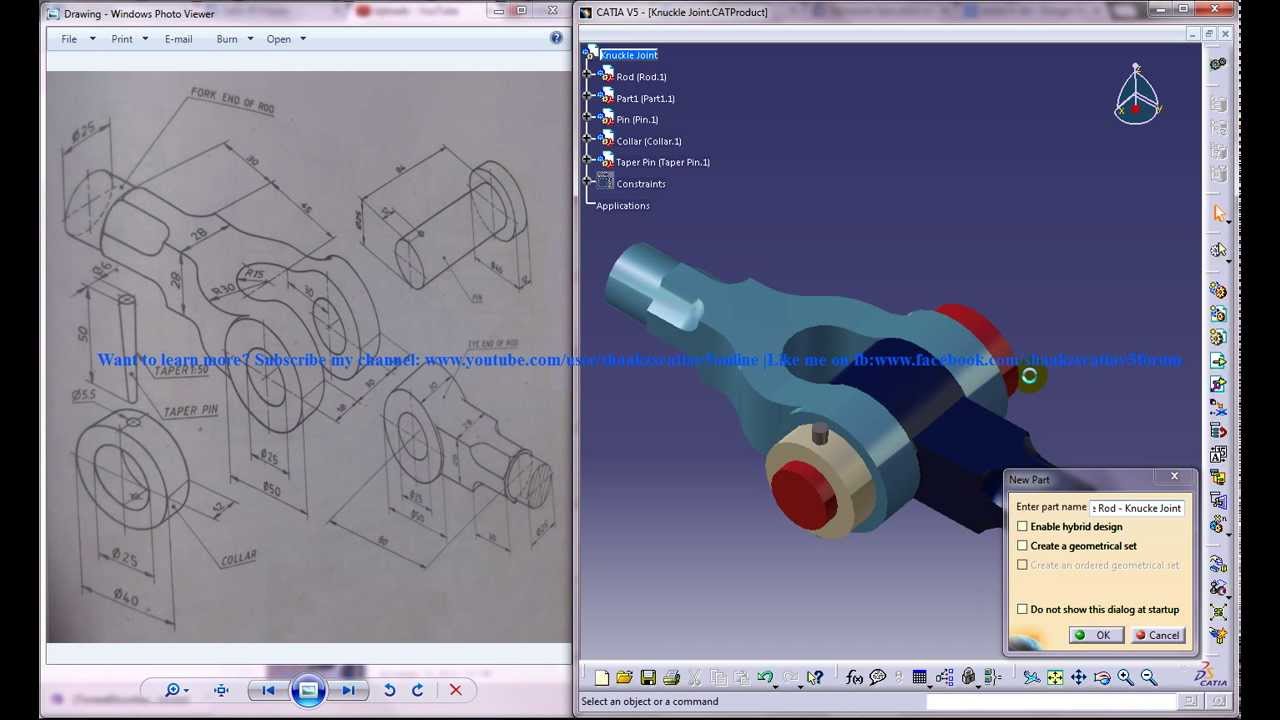Click the Zoom Out magnifier in CATIA

[x=1148, y=678]
